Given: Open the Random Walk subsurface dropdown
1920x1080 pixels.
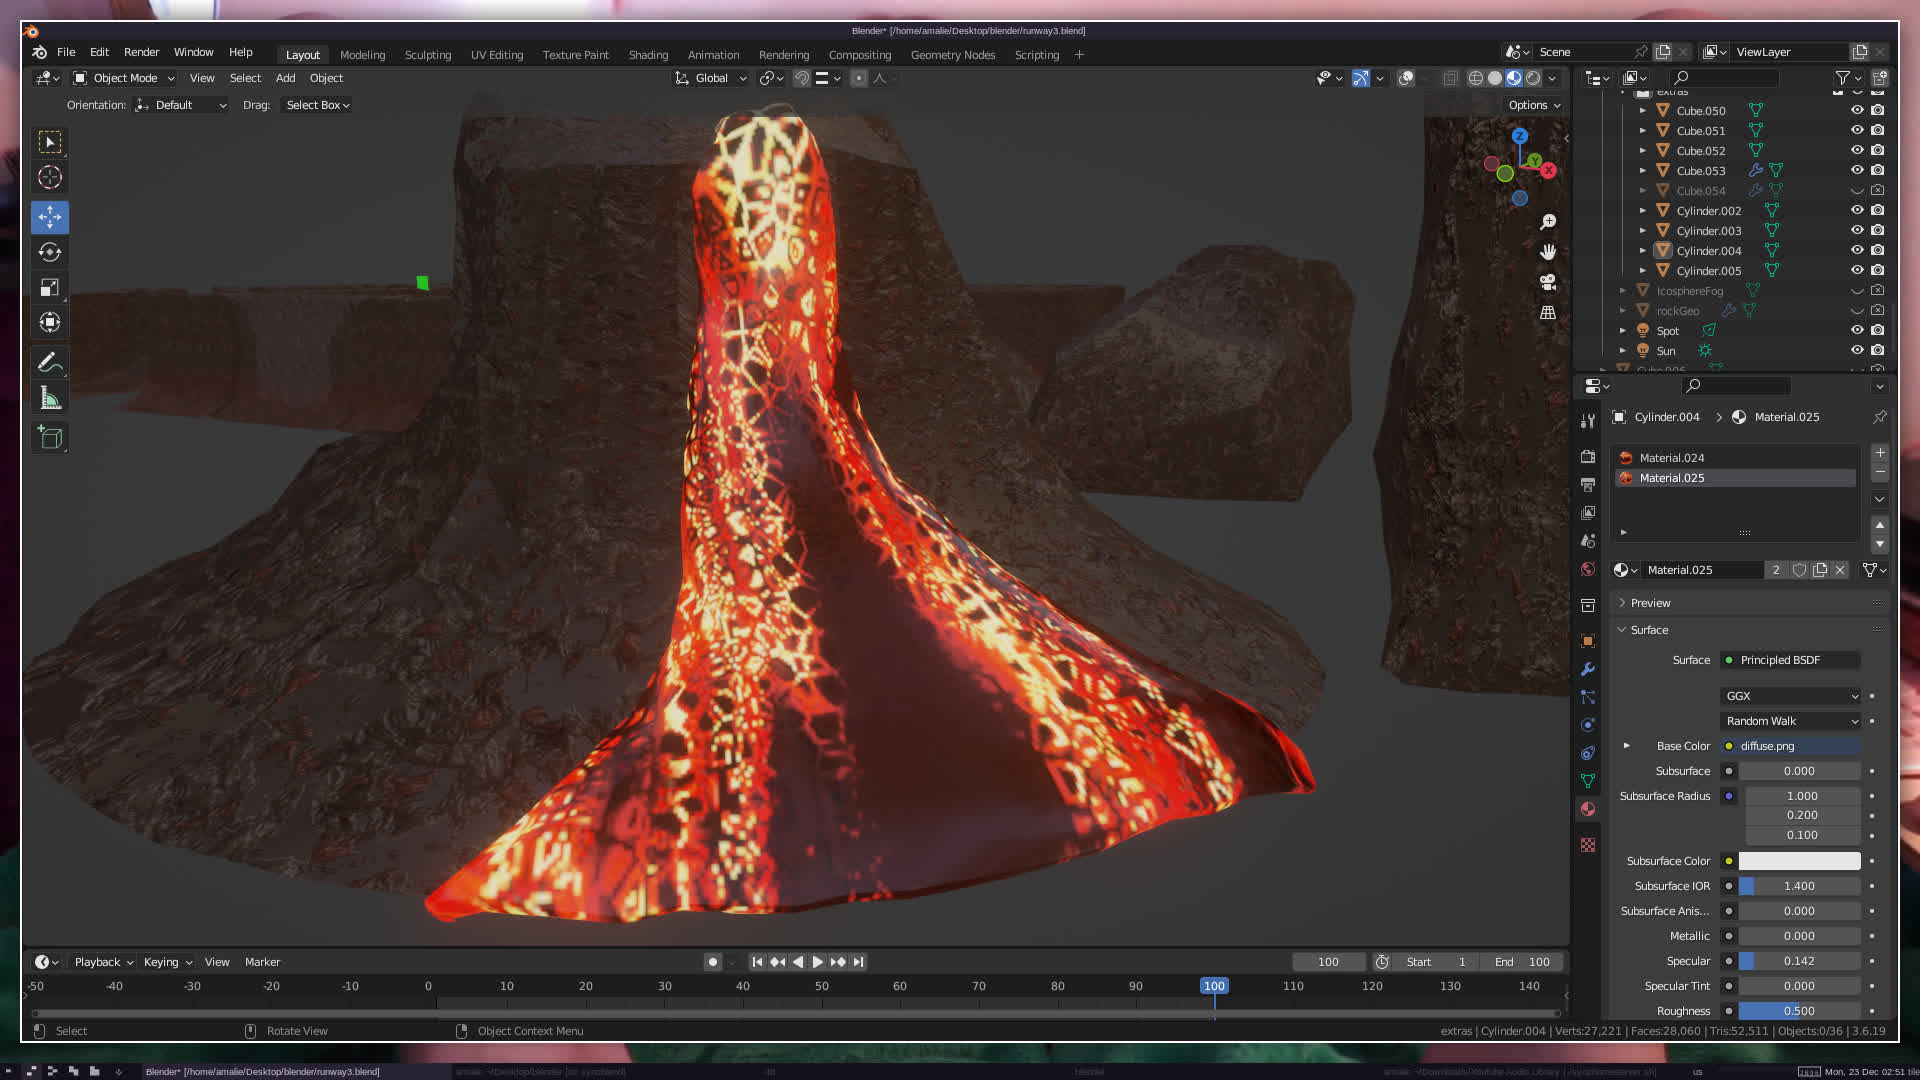Looking at the screenshot, I should tap(1790, 721).
